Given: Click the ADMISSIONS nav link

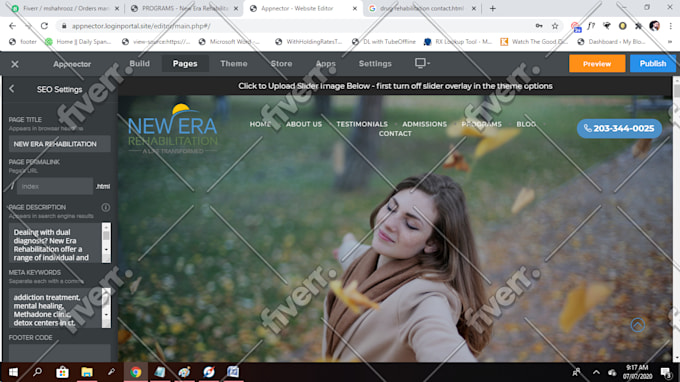Looking at the screenshot, I should [x=424, y=124].
